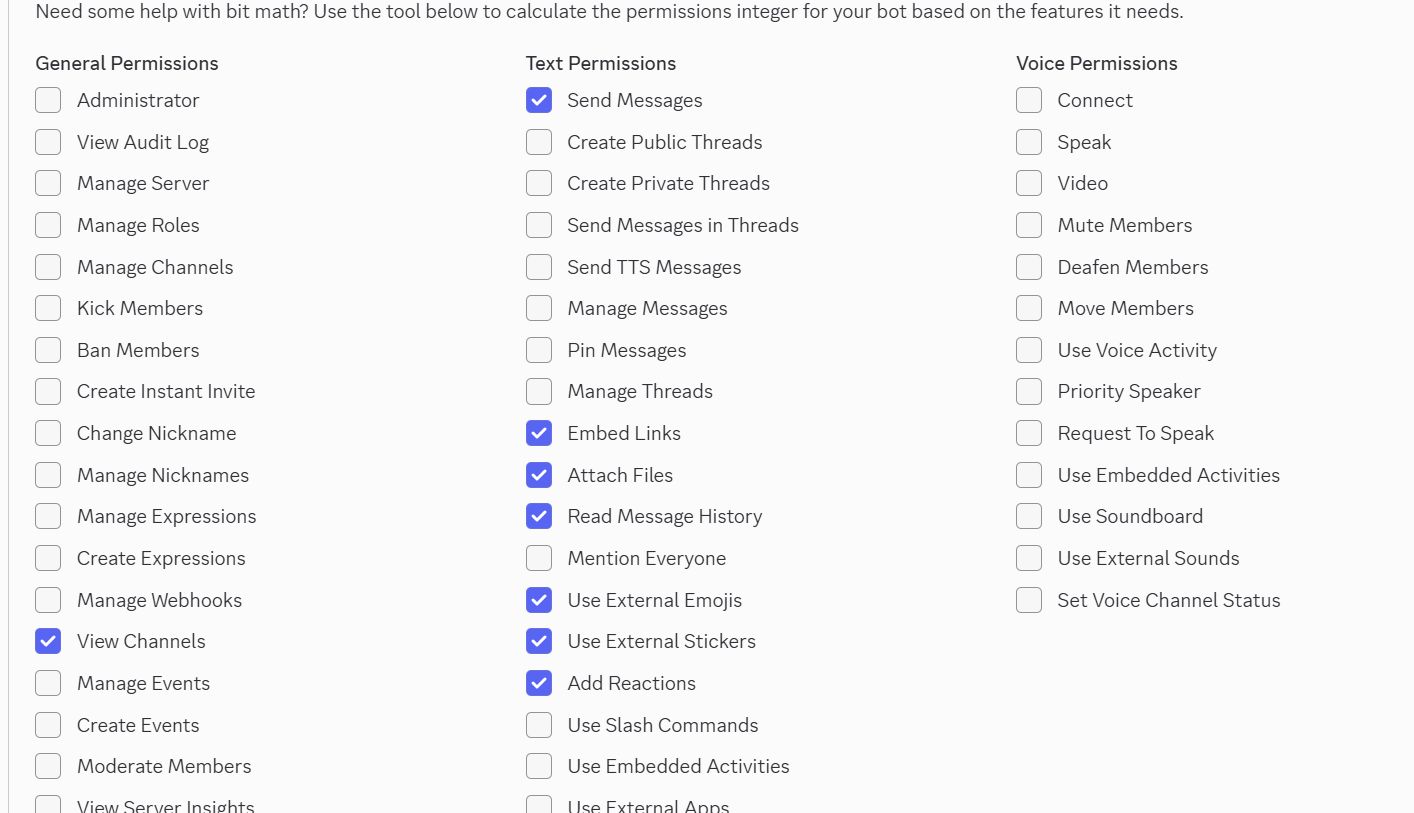
Task: Disable the Embed Links permission
Action: [x=539, y=433]
